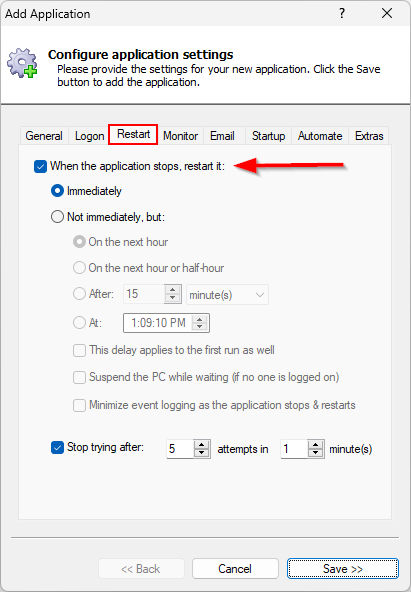Select the 'Immediately' radio button
Image resolution: width=411 pixels, height=592 pixels.
[x=57, y=191]
